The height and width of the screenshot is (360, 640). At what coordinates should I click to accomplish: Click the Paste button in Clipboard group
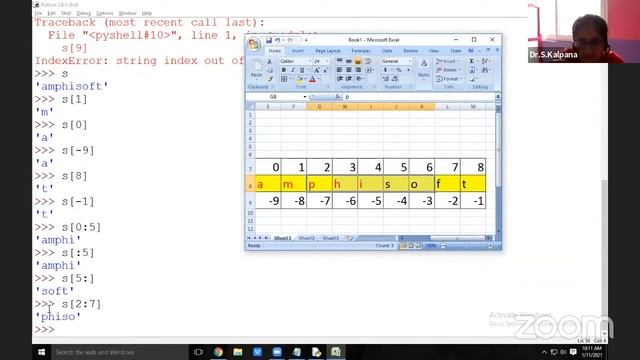pyautogui.click(x=256, y=69)
